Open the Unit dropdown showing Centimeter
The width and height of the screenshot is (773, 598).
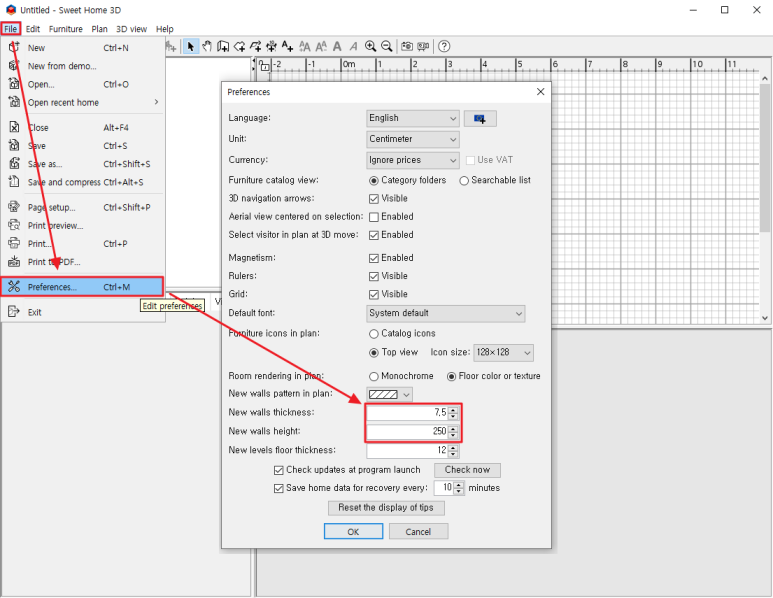pyautogui.click(x=413, y=140)
